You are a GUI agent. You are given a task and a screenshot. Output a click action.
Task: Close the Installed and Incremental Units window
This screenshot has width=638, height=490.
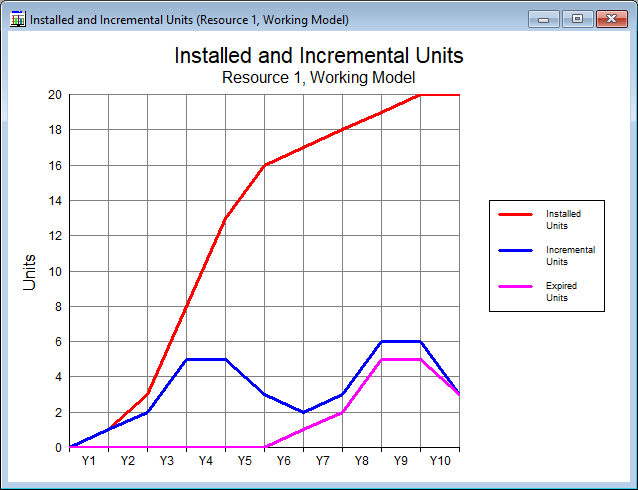click(x=612, y=19)
